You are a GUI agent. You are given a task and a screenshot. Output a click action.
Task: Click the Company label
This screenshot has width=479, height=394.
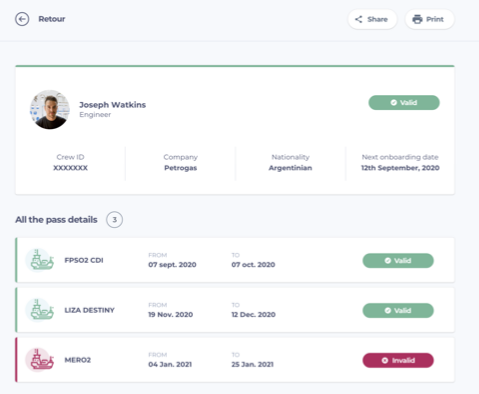180,157
